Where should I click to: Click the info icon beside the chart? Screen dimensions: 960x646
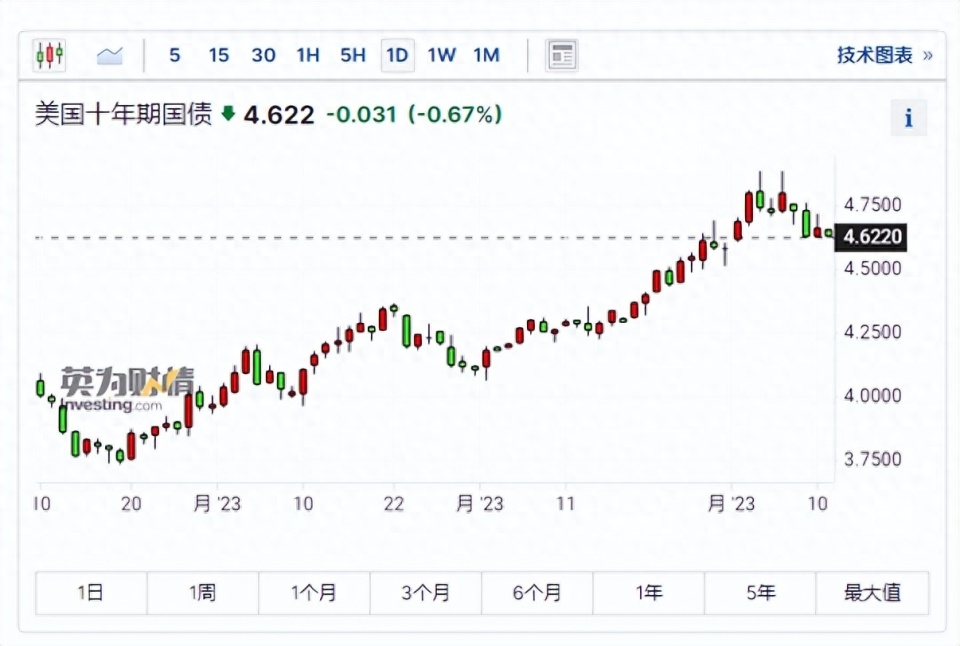tap(908, 118)
